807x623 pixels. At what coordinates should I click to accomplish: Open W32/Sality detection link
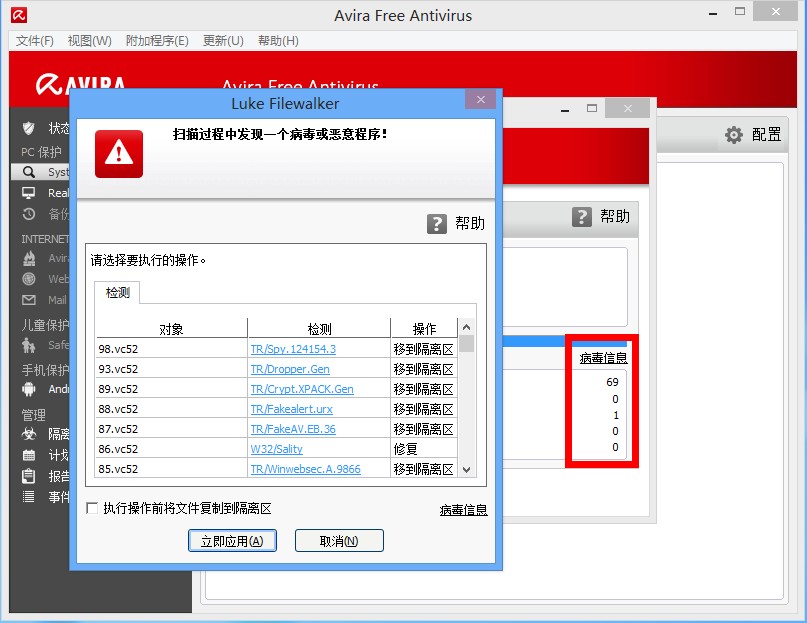276,449
